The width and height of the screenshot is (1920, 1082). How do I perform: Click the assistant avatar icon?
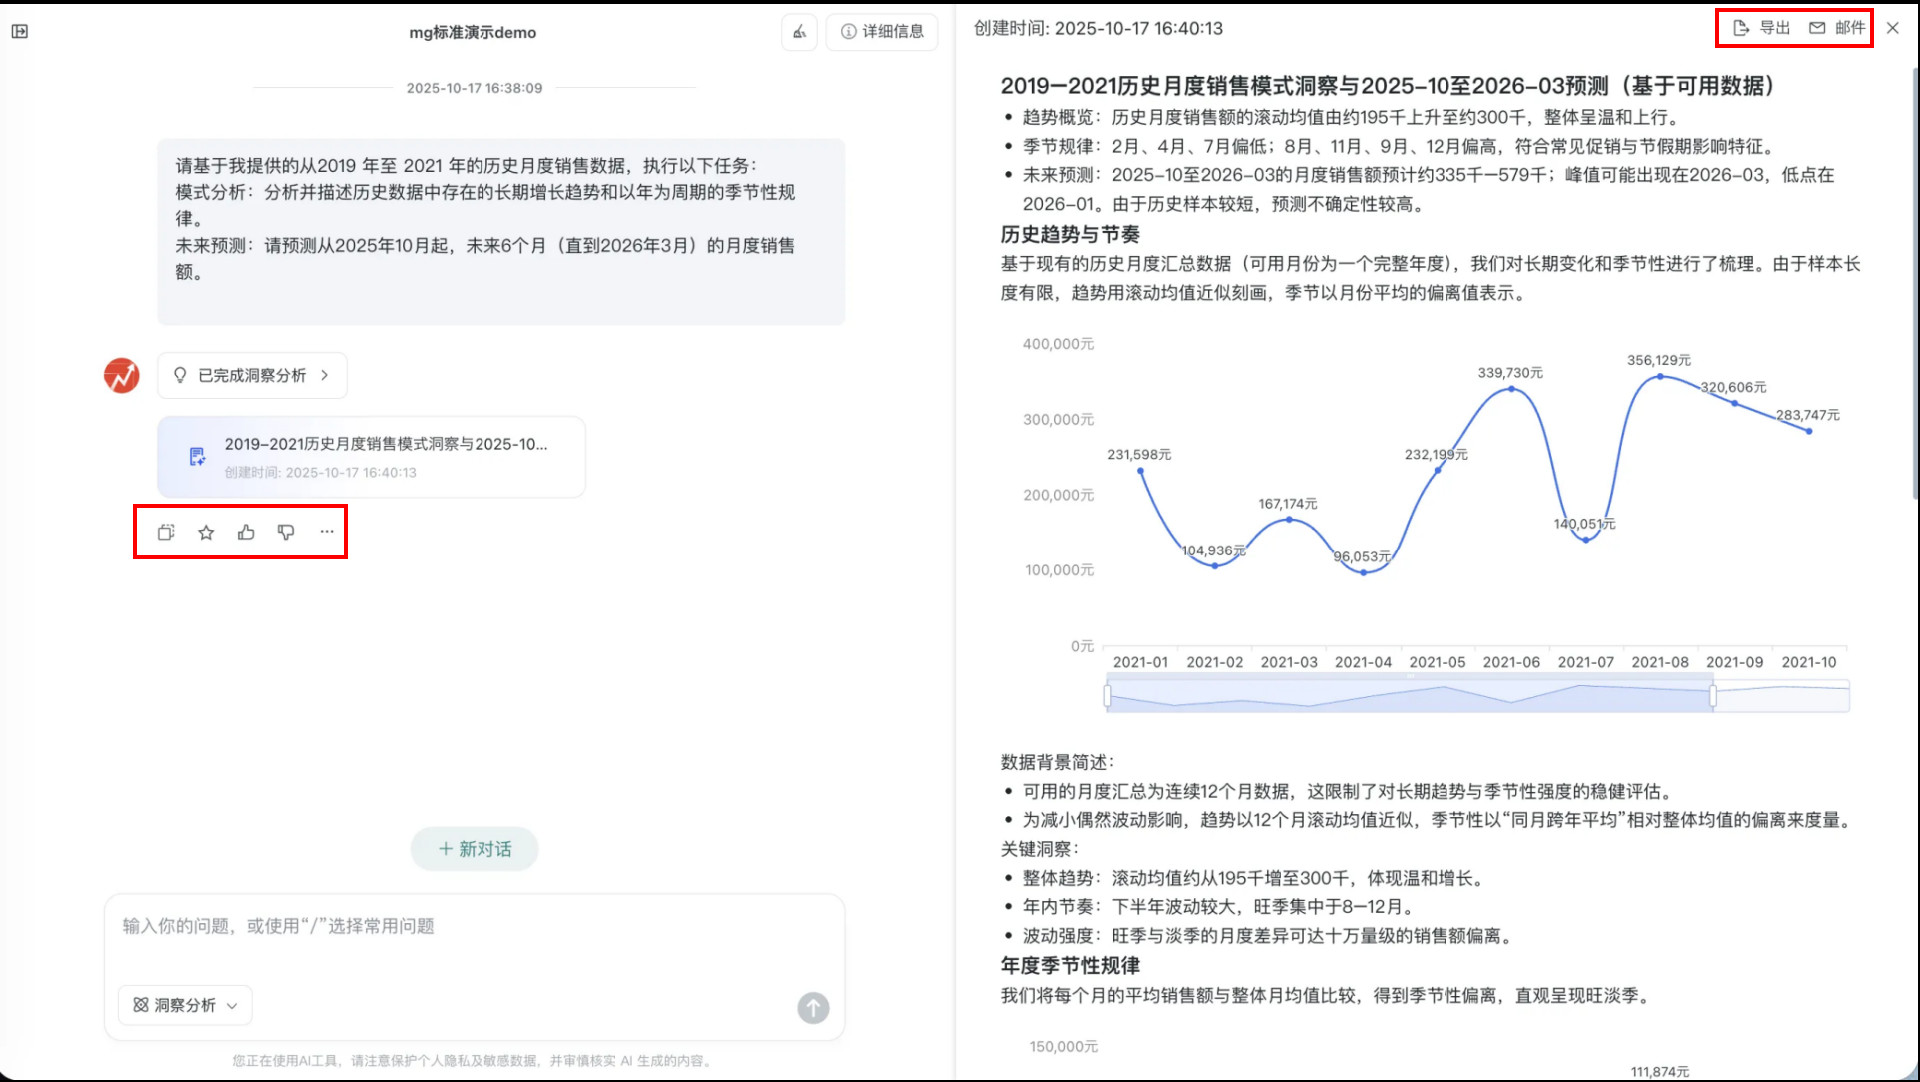click(x=122, y=376)
